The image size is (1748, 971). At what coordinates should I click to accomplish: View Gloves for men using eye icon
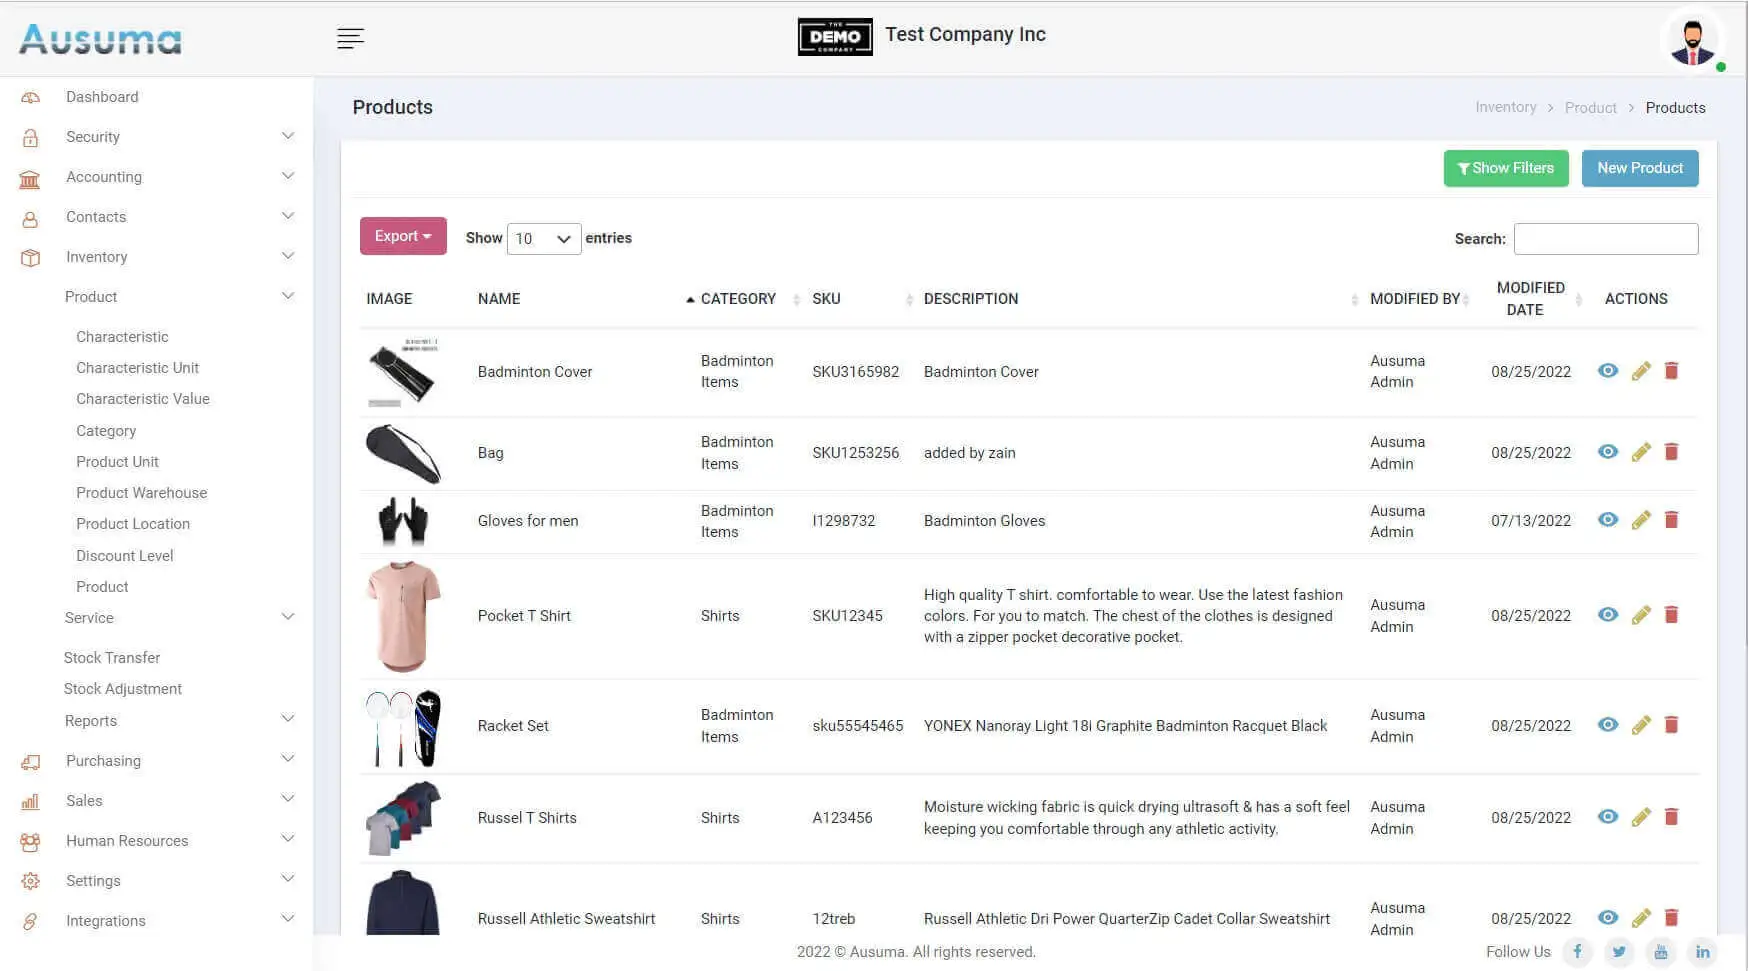point(1607,520)
